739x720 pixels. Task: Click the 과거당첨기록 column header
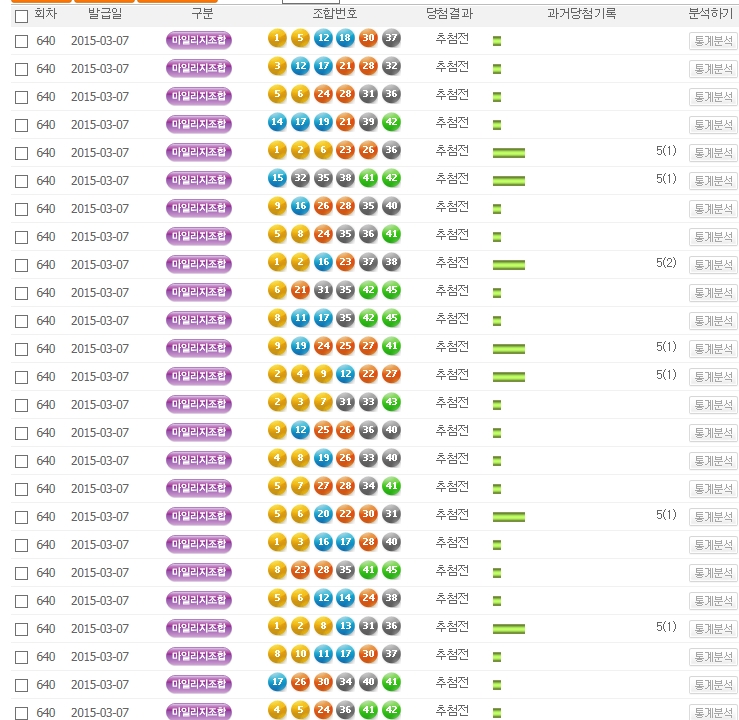(x=581, y=14)
